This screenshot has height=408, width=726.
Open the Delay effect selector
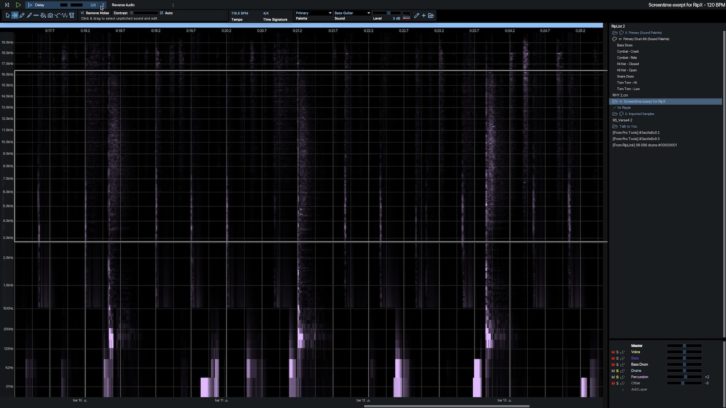pos(66,5)
